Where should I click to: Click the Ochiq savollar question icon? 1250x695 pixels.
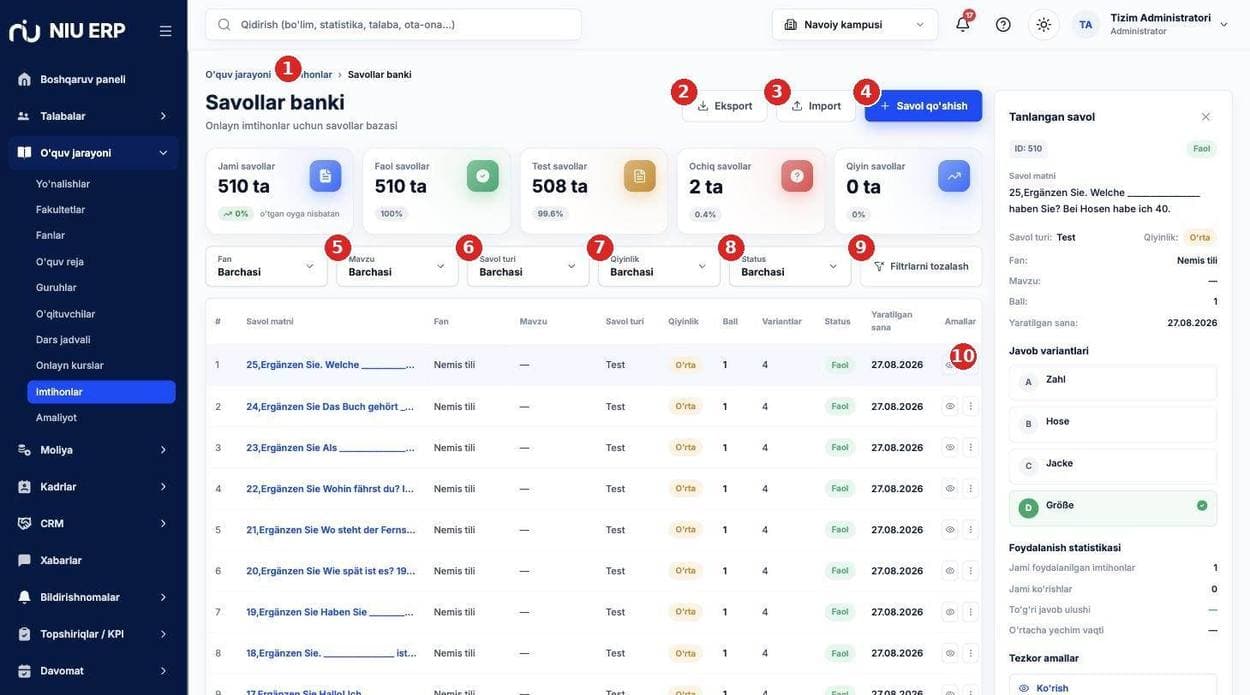tap(797, 176)
